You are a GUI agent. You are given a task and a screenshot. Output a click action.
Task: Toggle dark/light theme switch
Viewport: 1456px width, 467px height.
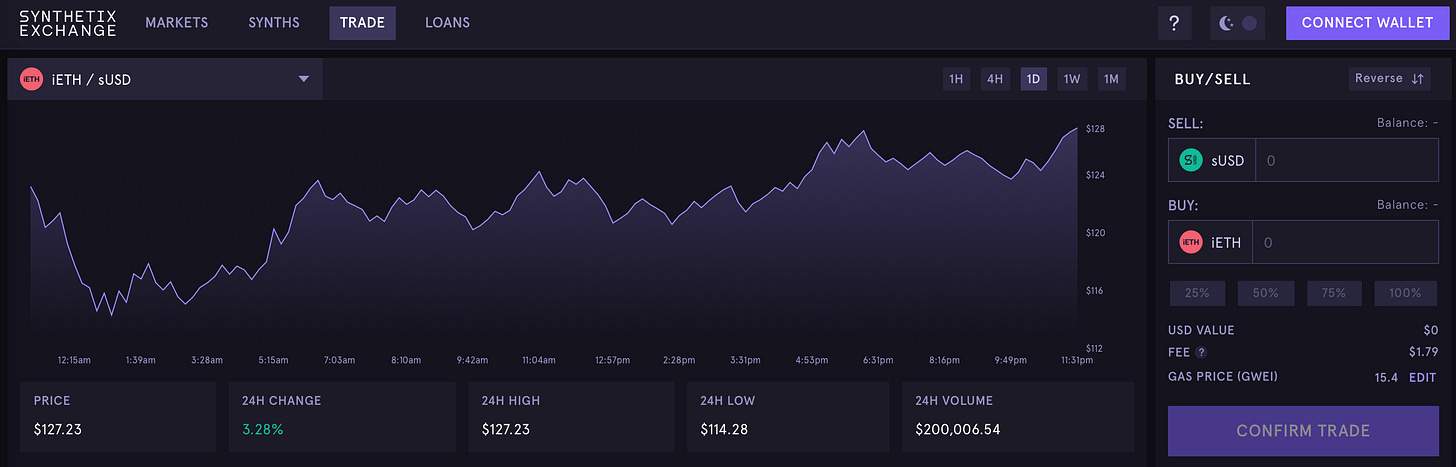click(x=1237, y=23)
